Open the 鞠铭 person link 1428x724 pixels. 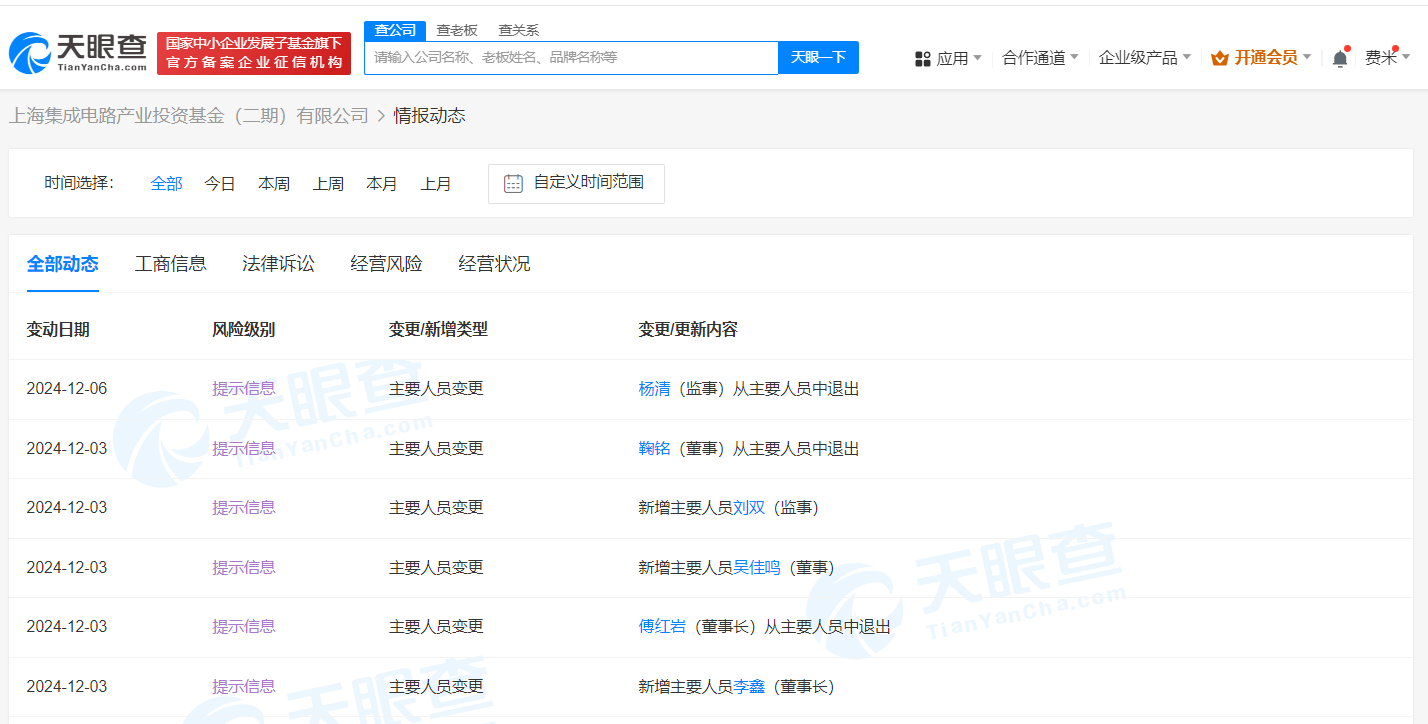coord(655,449)
